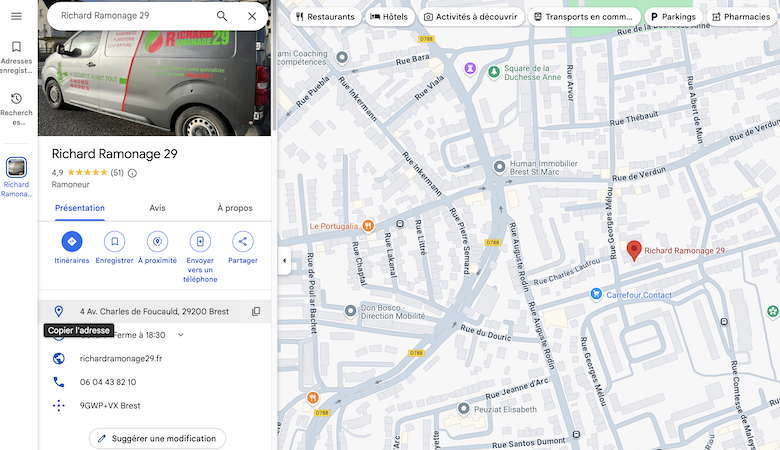Click the panel vertical scrollbar

[274, 65]
